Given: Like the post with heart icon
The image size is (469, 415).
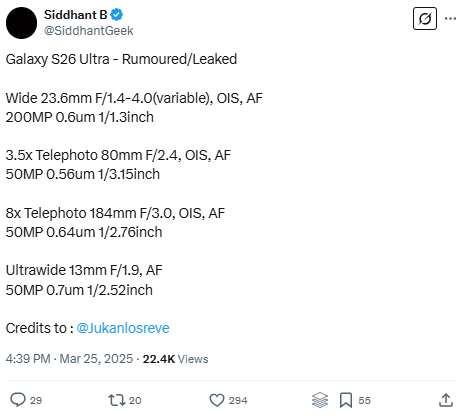Looking at the screenshot, I should [x=217, y=400].
